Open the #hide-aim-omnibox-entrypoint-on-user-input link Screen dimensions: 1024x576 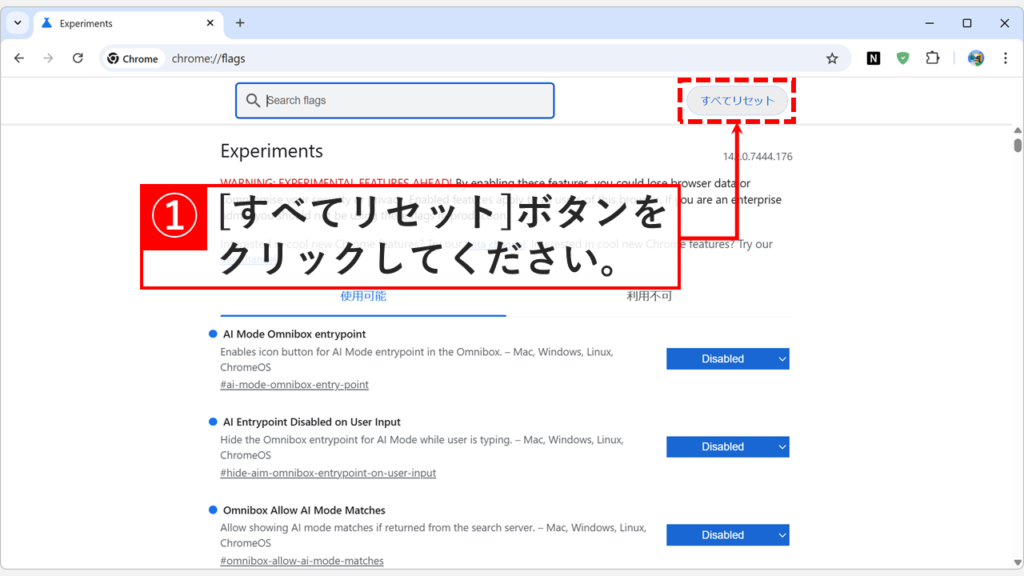tap(327, 473)
